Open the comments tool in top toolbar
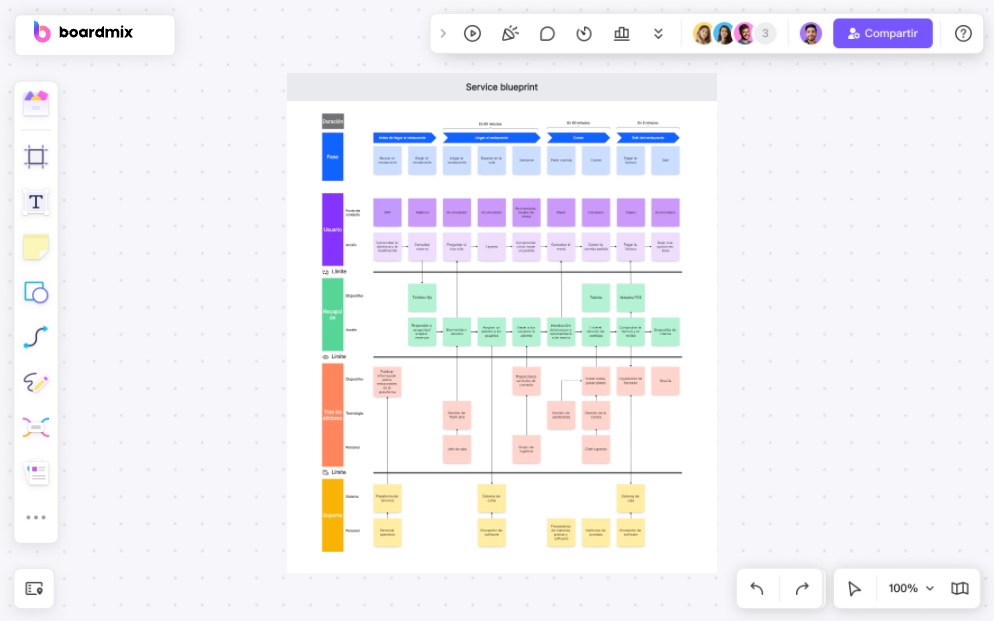Image resolution: width=994 pixels, height=621 pixels. [547, 34]
